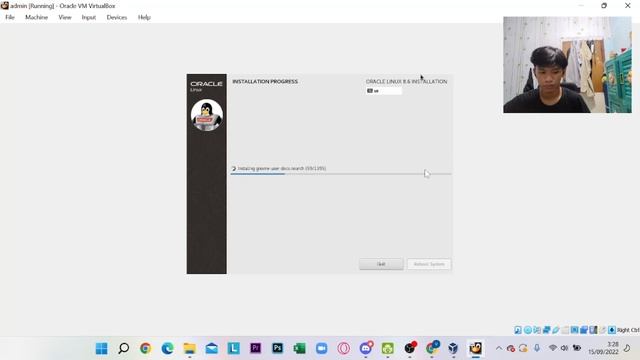Click the INSTALLATION PROGRESS heading
This screenshot has width=640, height=360.
pos(265,81)
